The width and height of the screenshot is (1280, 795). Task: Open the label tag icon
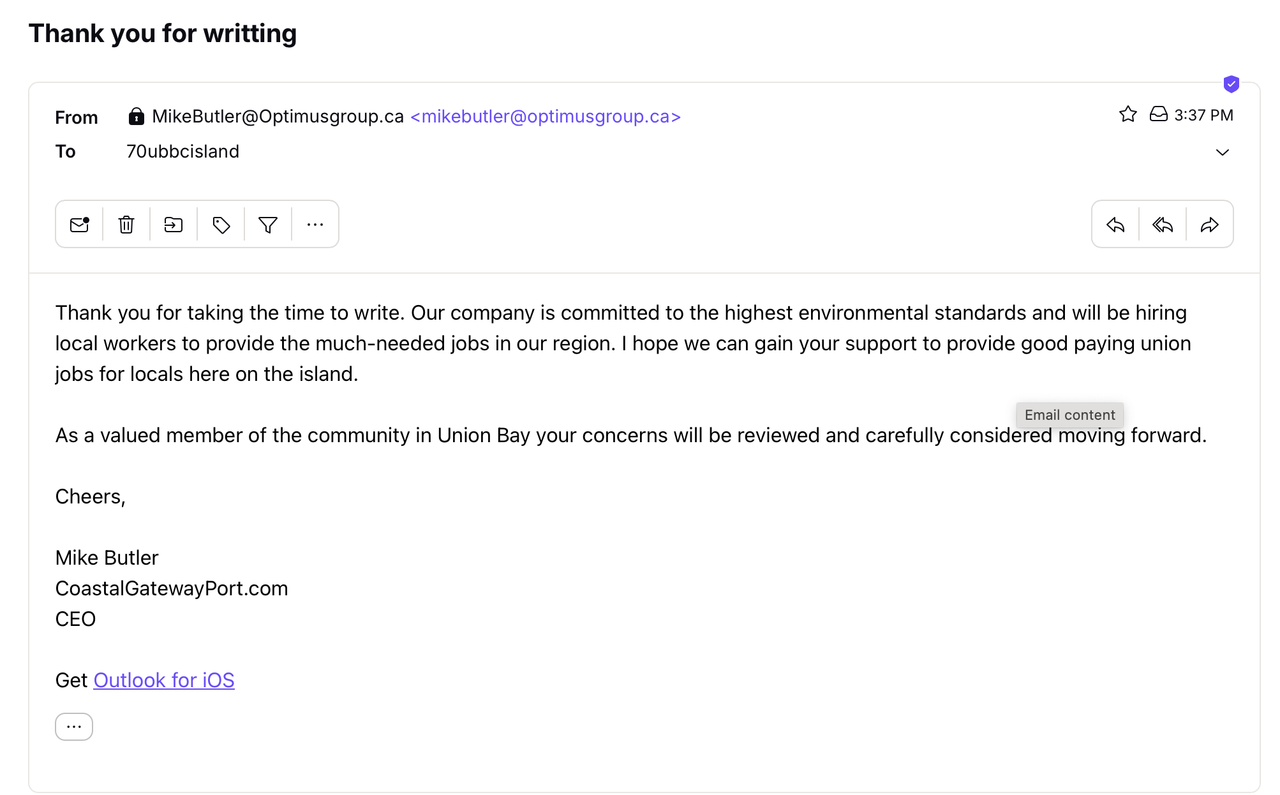[x=221, y=225]
